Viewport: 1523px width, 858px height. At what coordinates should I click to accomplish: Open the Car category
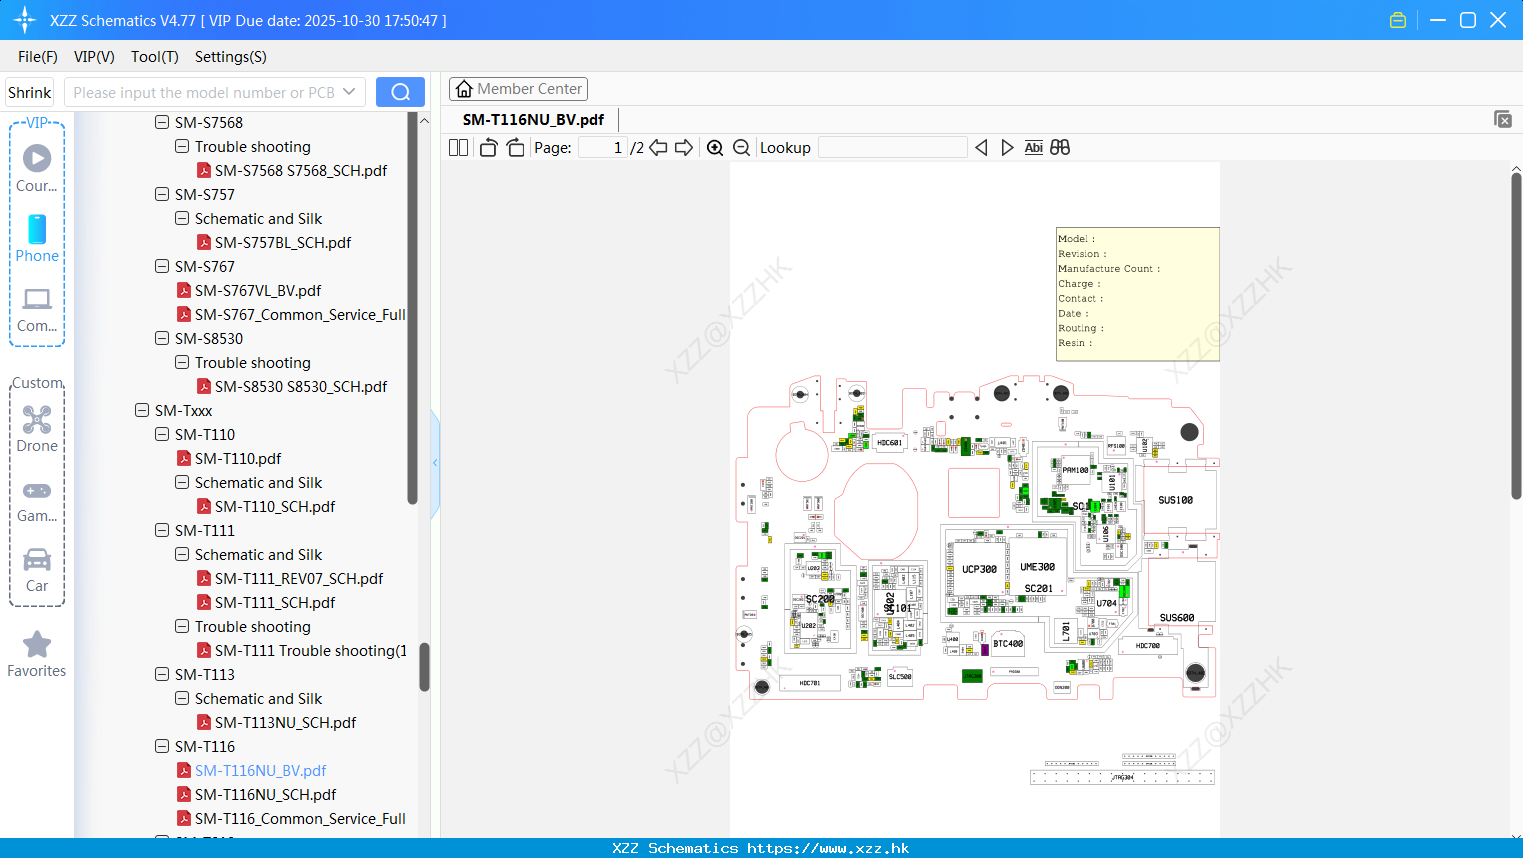coord(37,569)
